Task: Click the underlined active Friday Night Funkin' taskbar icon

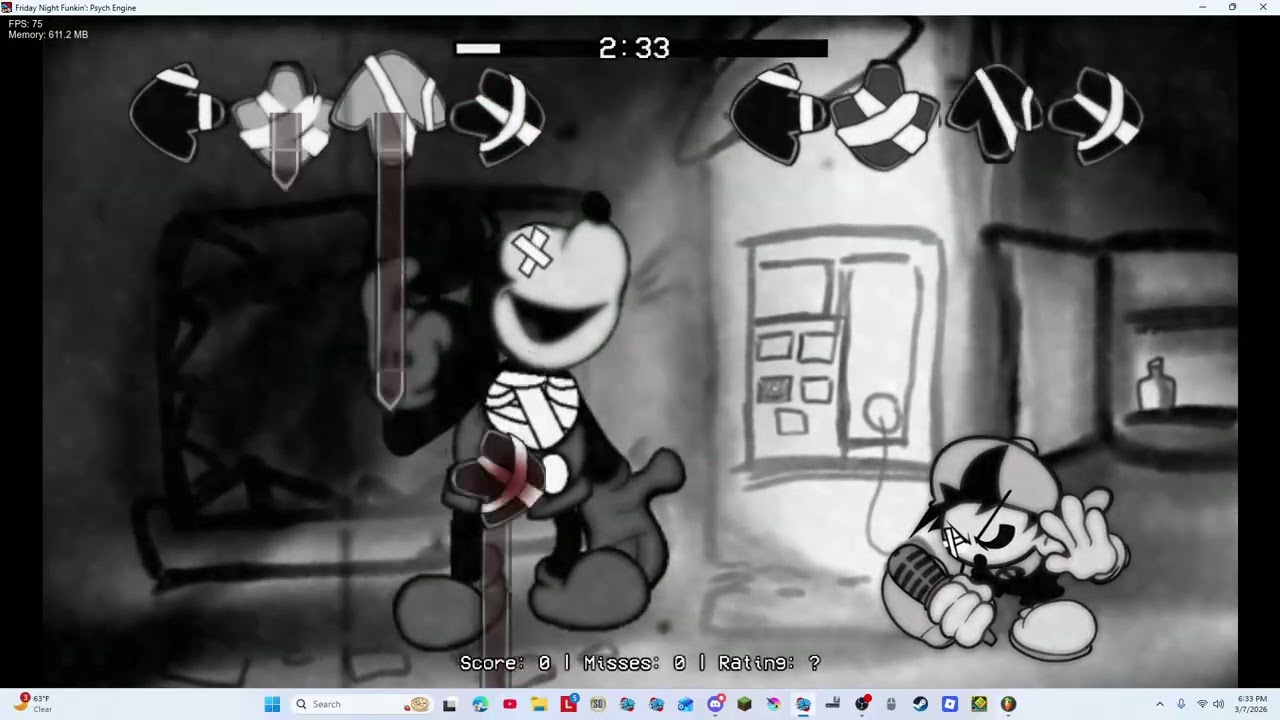Action: coord(803,704)
